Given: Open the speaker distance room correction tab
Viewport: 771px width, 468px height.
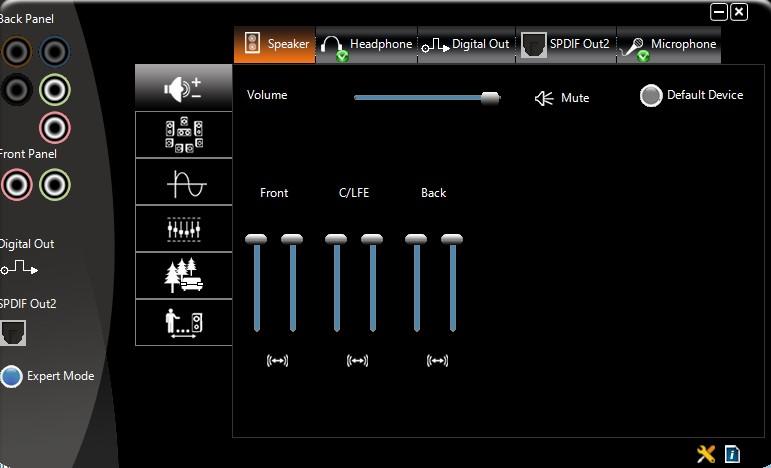Looking at the screenshot, I should point(183,322).
